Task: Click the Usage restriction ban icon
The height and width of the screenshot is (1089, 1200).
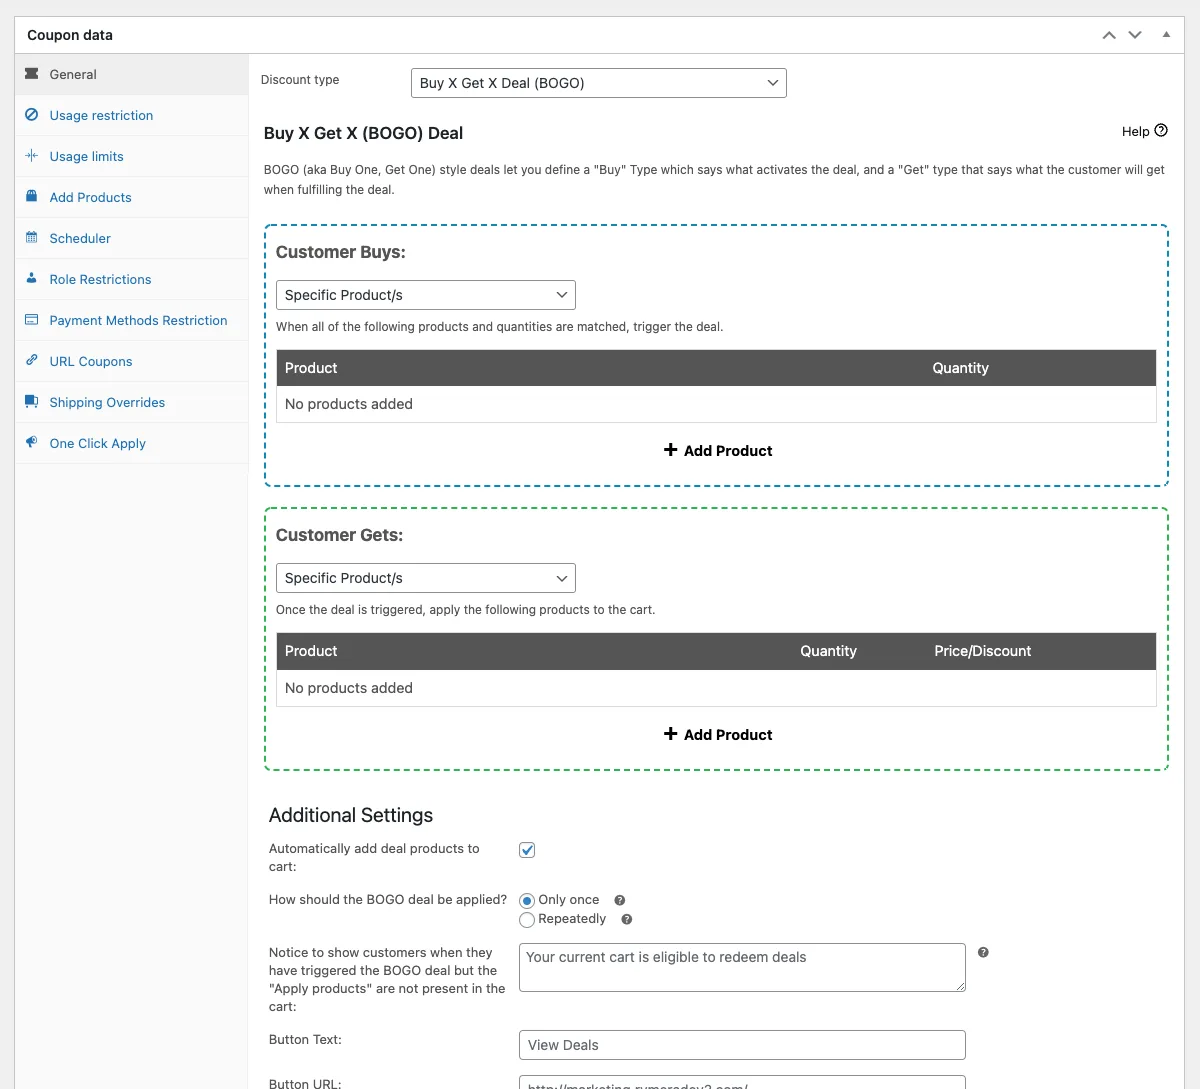Action: pos(32,115)
